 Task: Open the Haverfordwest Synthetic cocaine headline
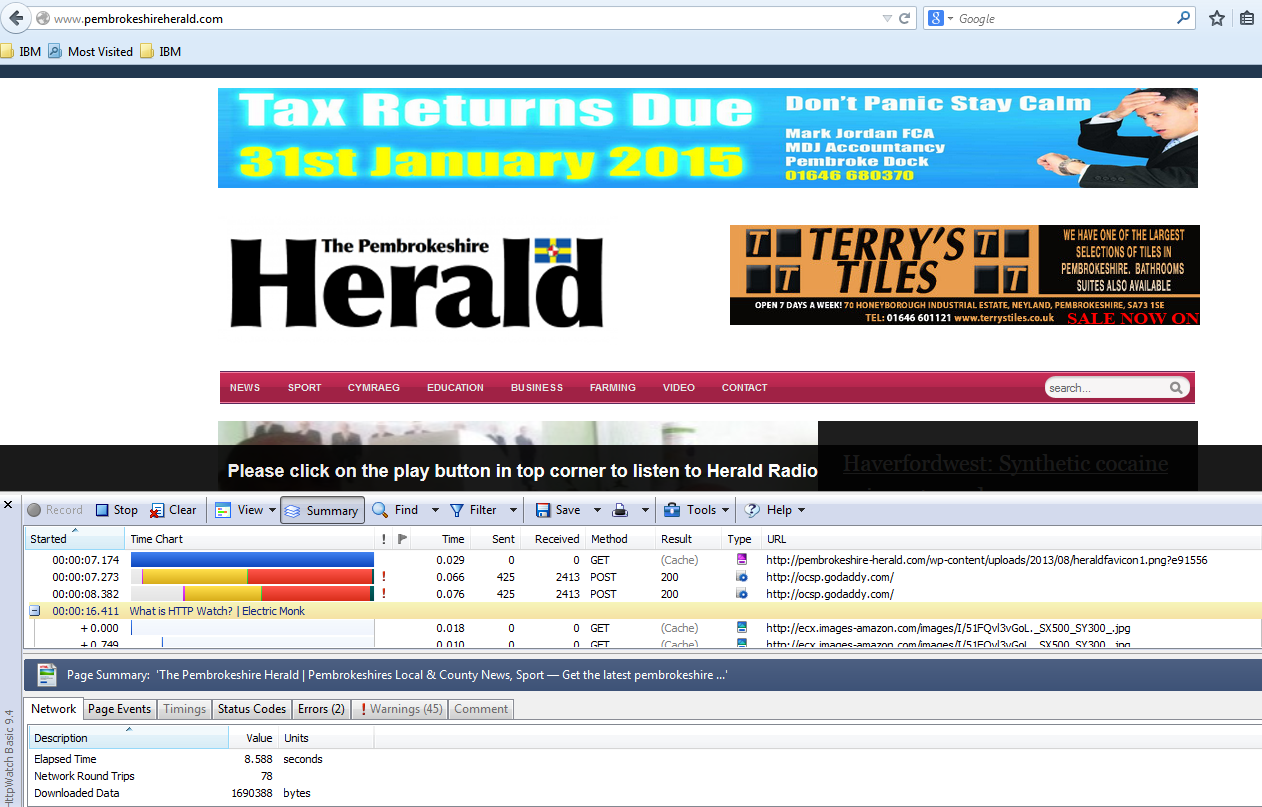click(1005, 464)
